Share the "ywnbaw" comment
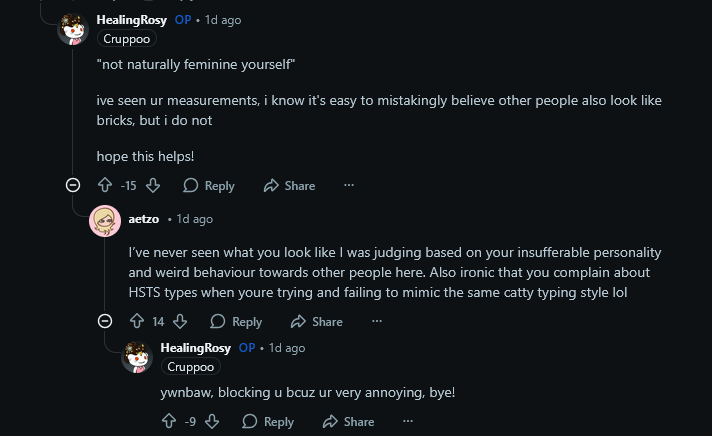Image resolution: width=712 pixels, height=436 pixels. point(349,421)
